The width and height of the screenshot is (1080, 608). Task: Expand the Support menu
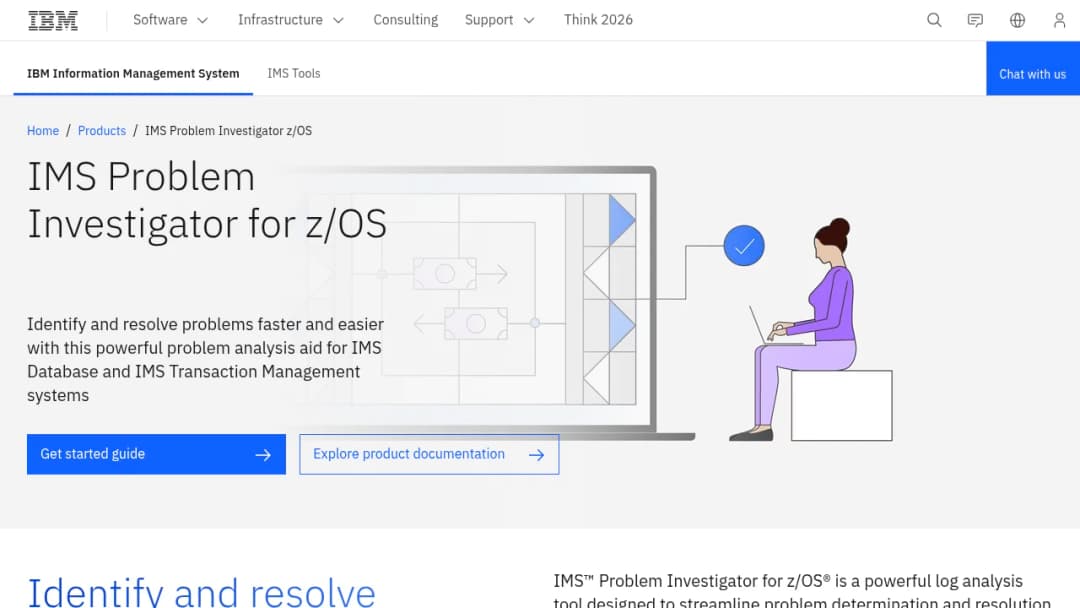[499, 20]
